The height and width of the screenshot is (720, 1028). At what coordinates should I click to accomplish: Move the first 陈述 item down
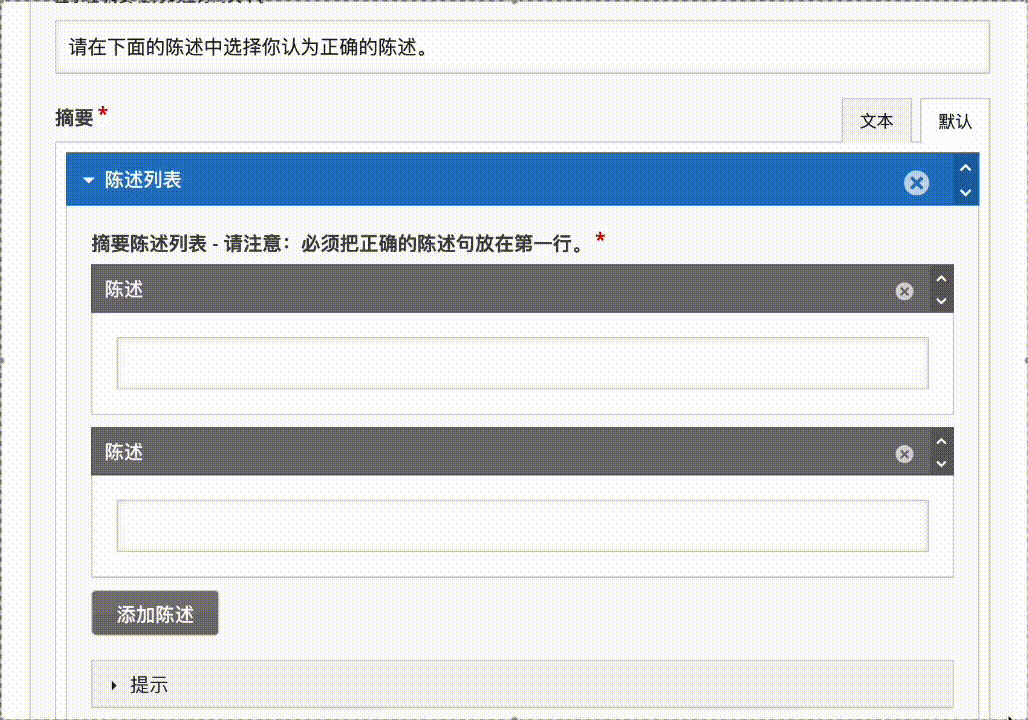tap(940, 301)
